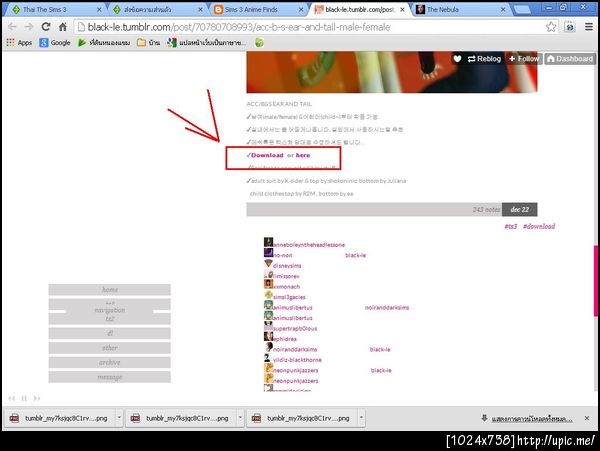This screenshot has width=600, height=451.
Task: Open the green play arrow bookmark
Action: click(x=104, y=43)
